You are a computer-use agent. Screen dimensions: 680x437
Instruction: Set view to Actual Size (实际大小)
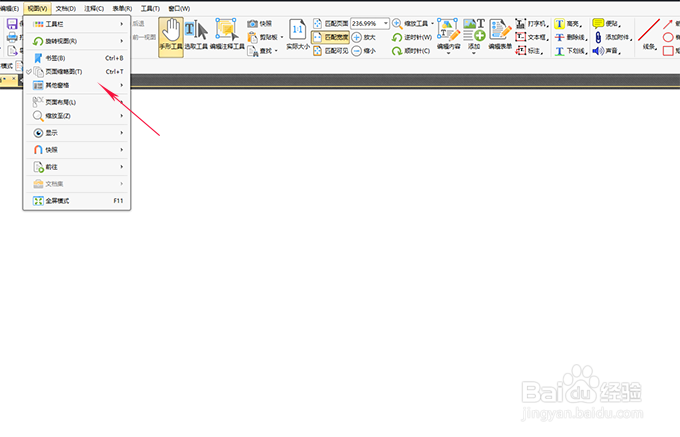pyautogui.click(x=298, y=35)
